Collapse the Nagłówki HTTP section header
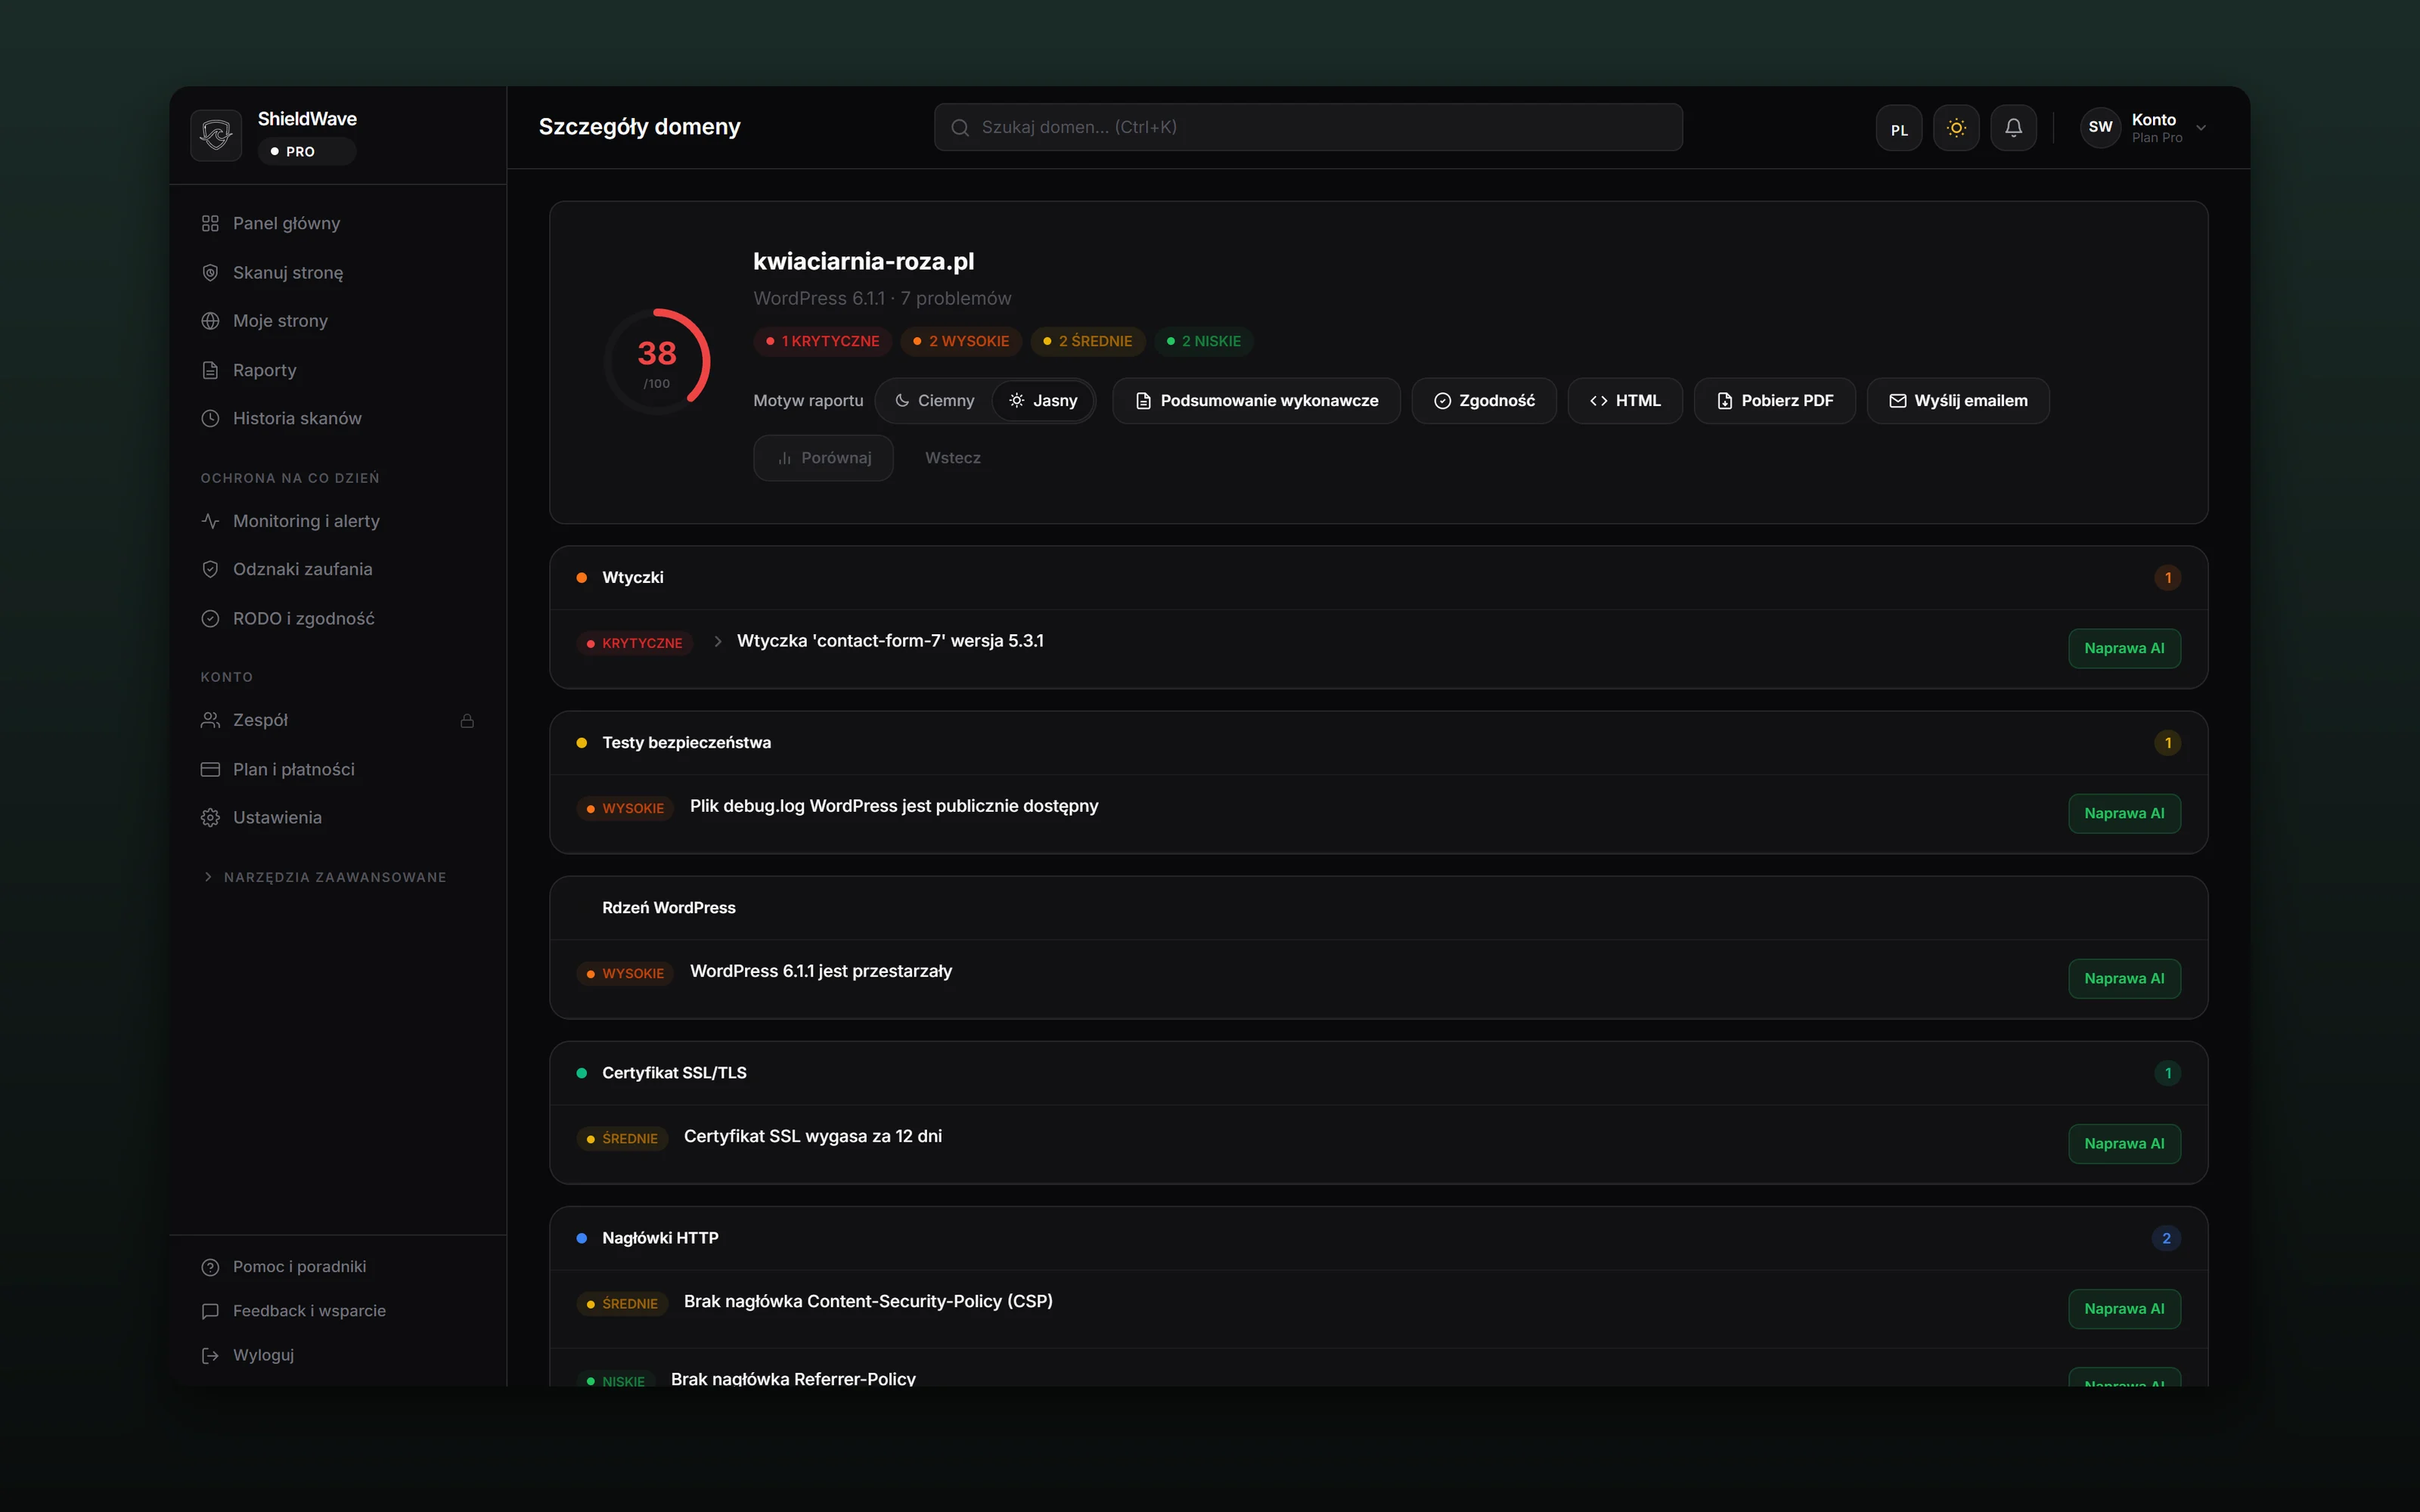 click(1378, 1238)
